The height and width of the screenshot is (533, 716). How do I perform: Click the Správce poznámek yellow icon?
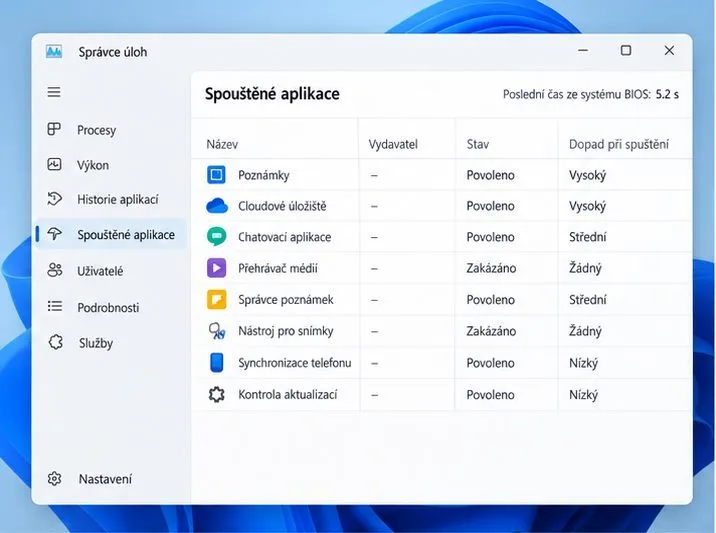tap(216, 300)
